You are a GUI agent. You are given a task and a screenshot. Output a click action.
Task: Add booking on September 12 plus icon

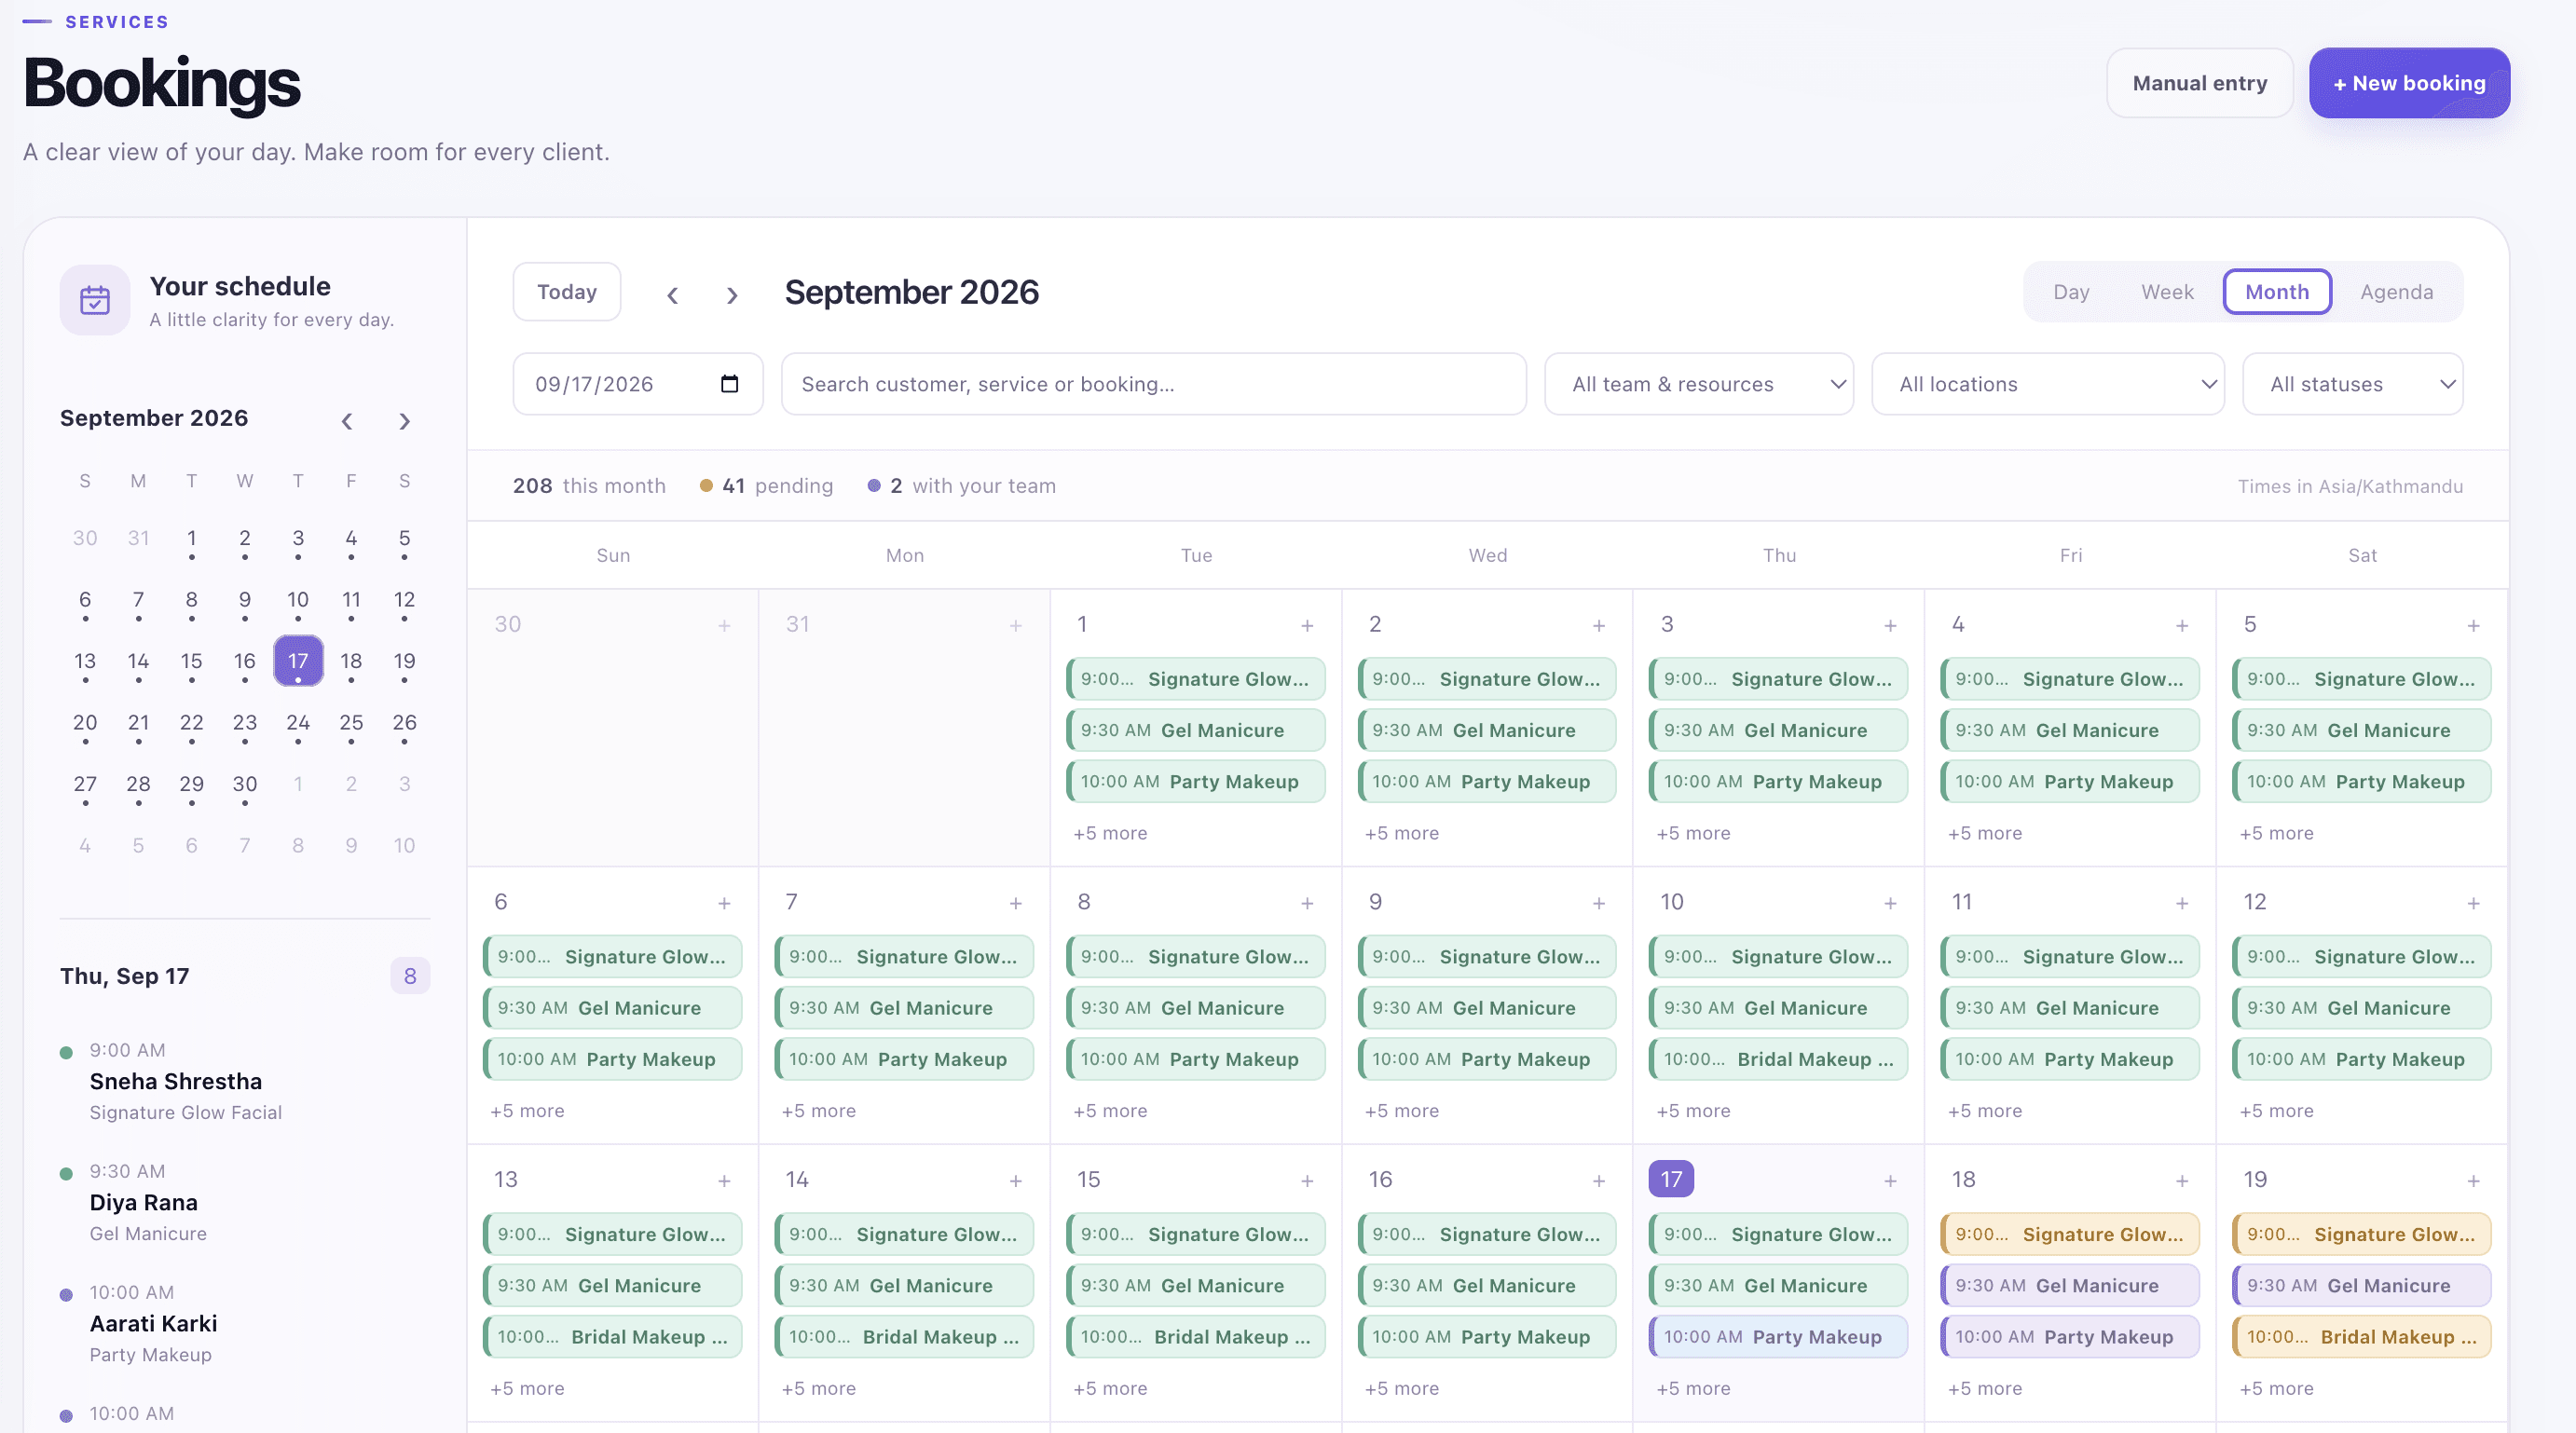pyautogui.click(x=2473, y=903)
